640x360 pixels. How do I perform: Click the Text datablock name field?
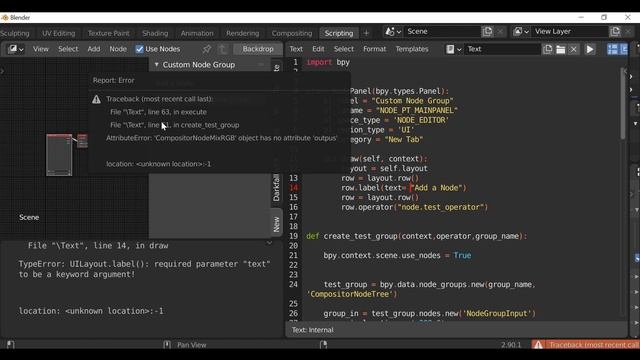(503, 49)
